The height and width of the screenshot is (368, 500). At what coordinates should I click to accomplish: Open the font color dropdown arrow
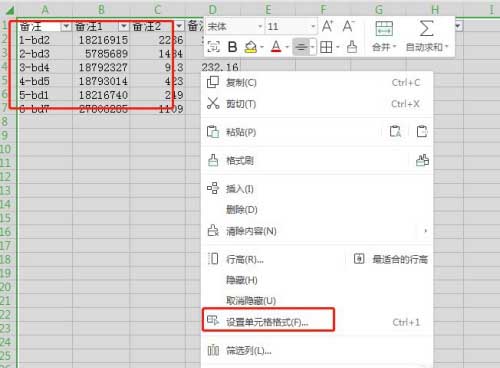[x=287, y=47]
